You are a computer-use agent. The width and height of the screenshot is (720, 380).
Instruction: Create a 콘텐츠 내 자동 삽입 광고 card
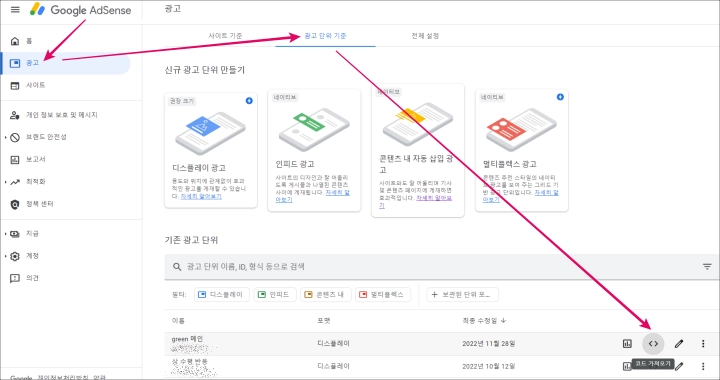tap(418, 150)
